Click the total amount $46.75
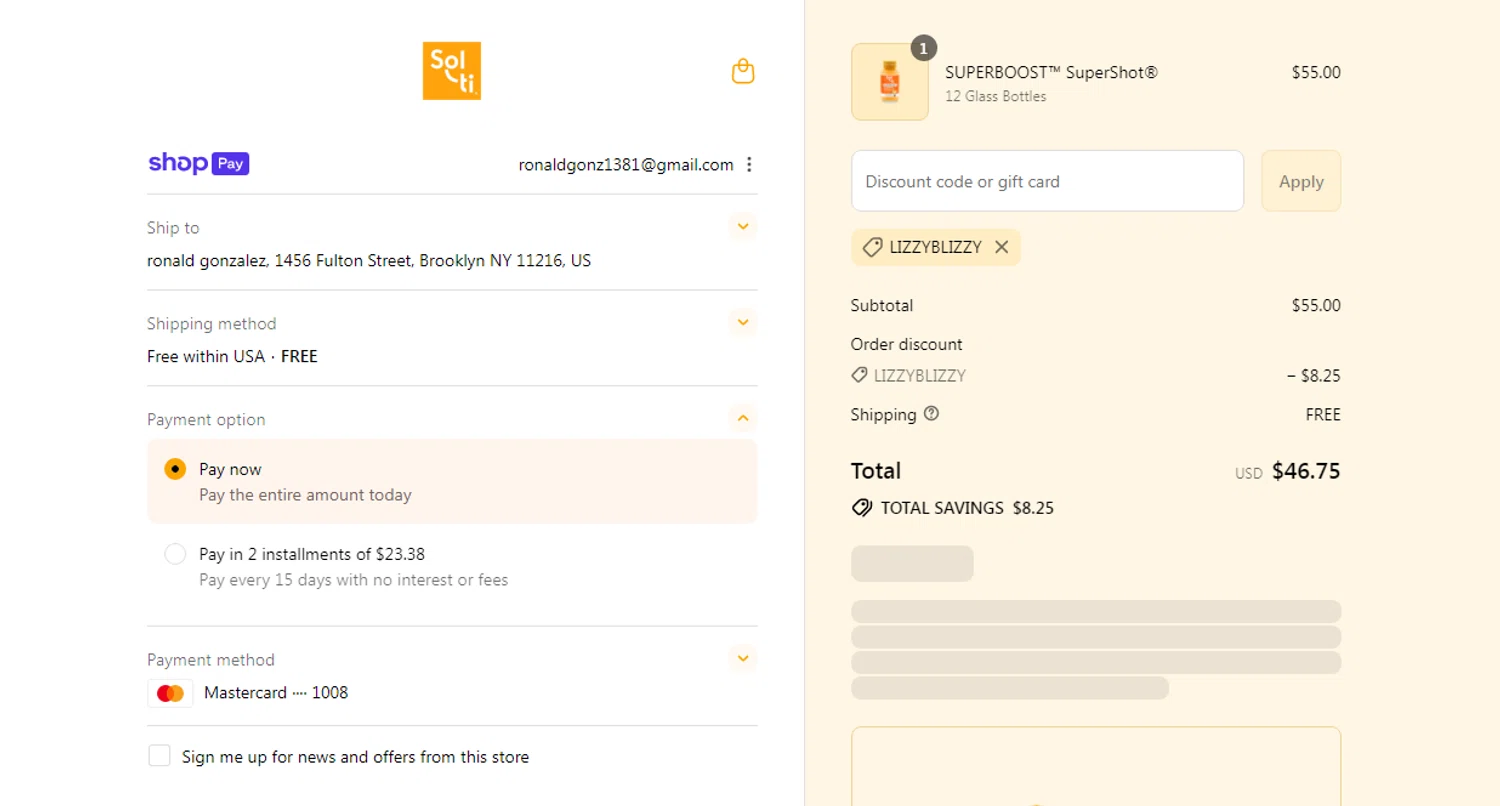This screenshot has height=806, width=1500. pyautogui.click(x=1306, y=471)
